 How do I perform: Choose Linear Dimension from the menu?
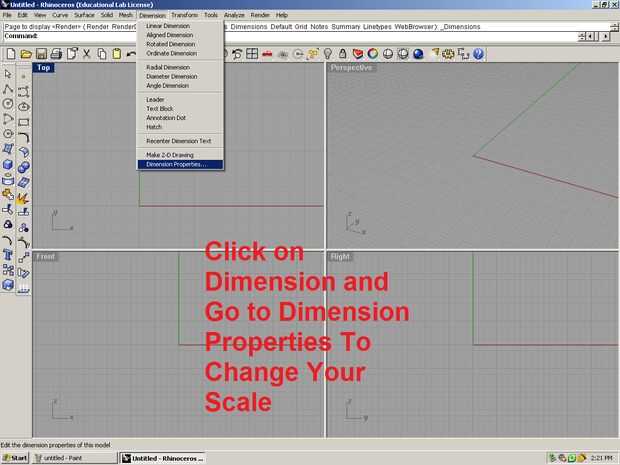(180, 26)
